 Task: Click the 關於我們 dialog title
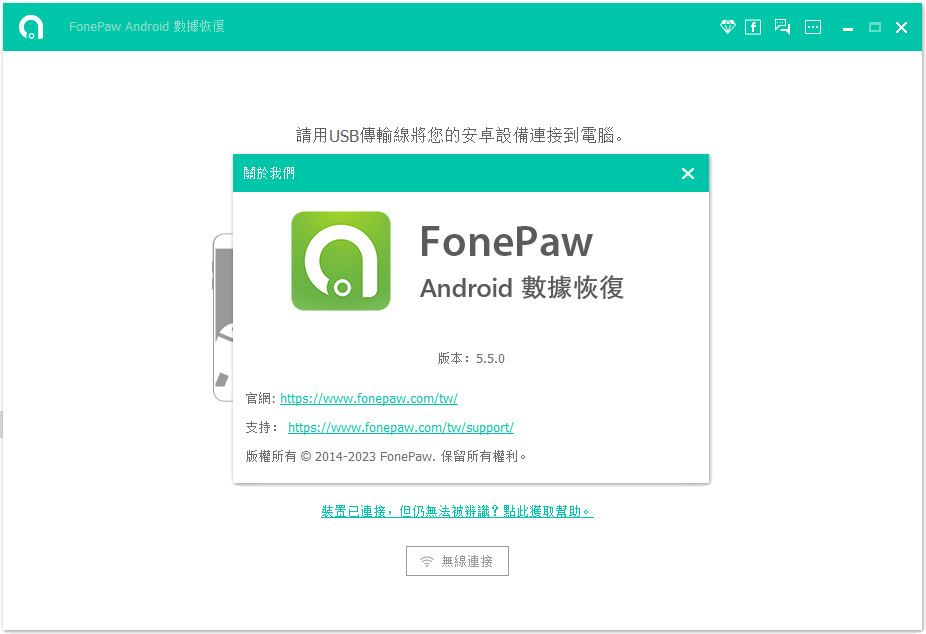[x=269, y=174]
